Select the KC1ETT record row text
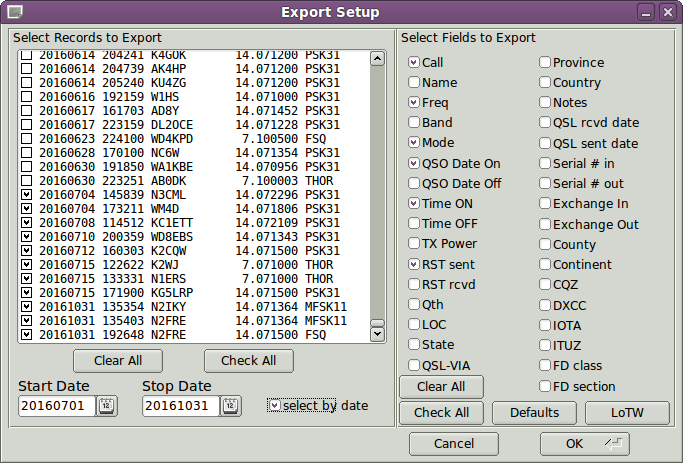Viewport: 683px width, 463px height. (x=189, y=223)
